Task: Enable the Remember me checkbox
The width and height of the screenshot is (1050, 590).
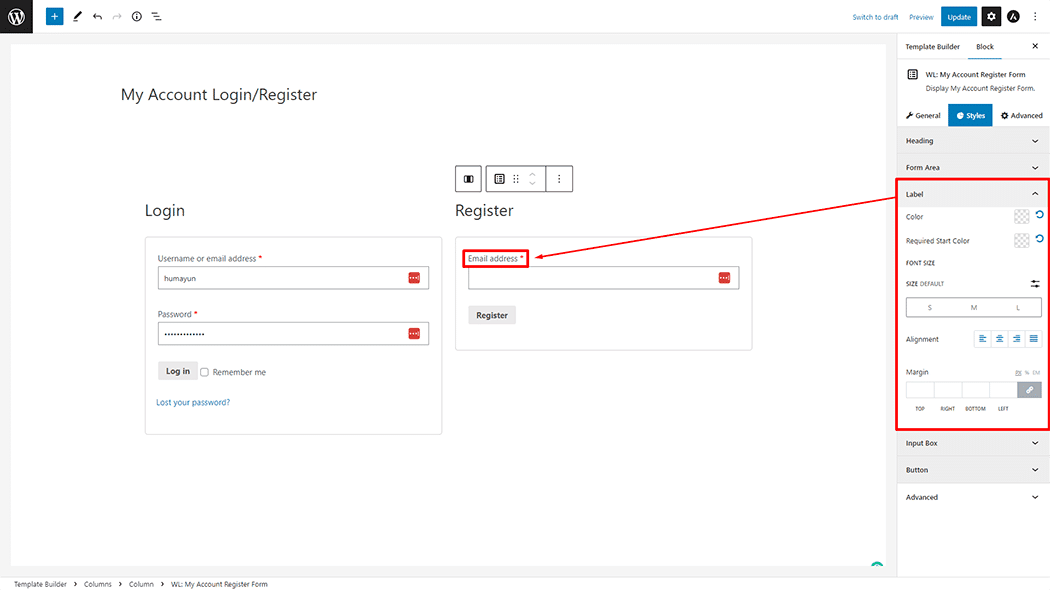Action: click(x=204, y=371)
